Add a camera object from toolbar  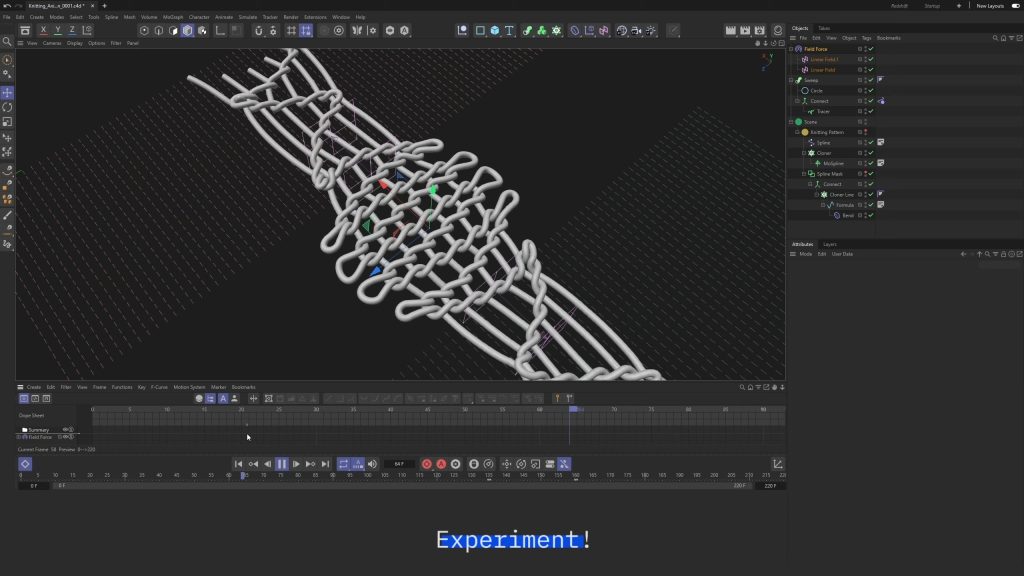(x=636, y=30)
